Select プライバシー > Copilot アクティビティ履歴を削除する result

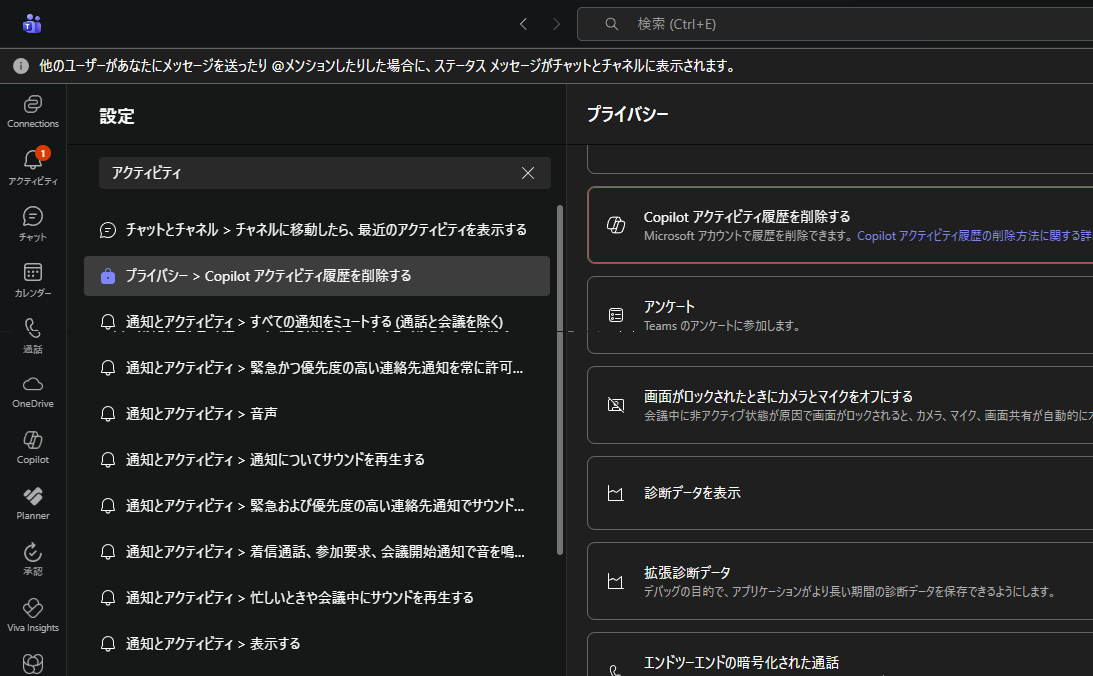pyautogui.click(x=316, y=276)
